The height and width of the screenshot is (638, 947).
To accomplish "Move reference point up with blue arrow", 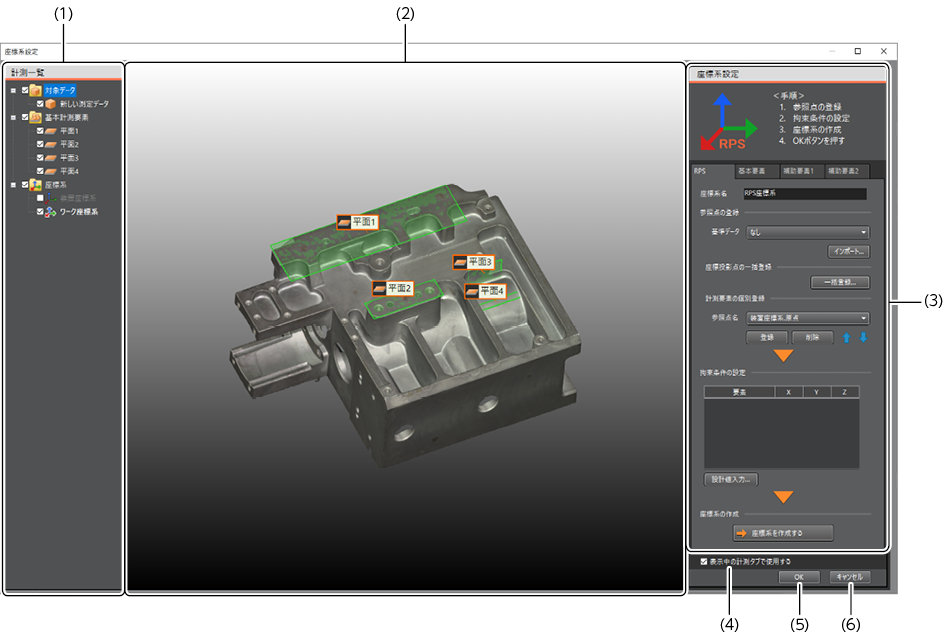I will click(849, 337).
